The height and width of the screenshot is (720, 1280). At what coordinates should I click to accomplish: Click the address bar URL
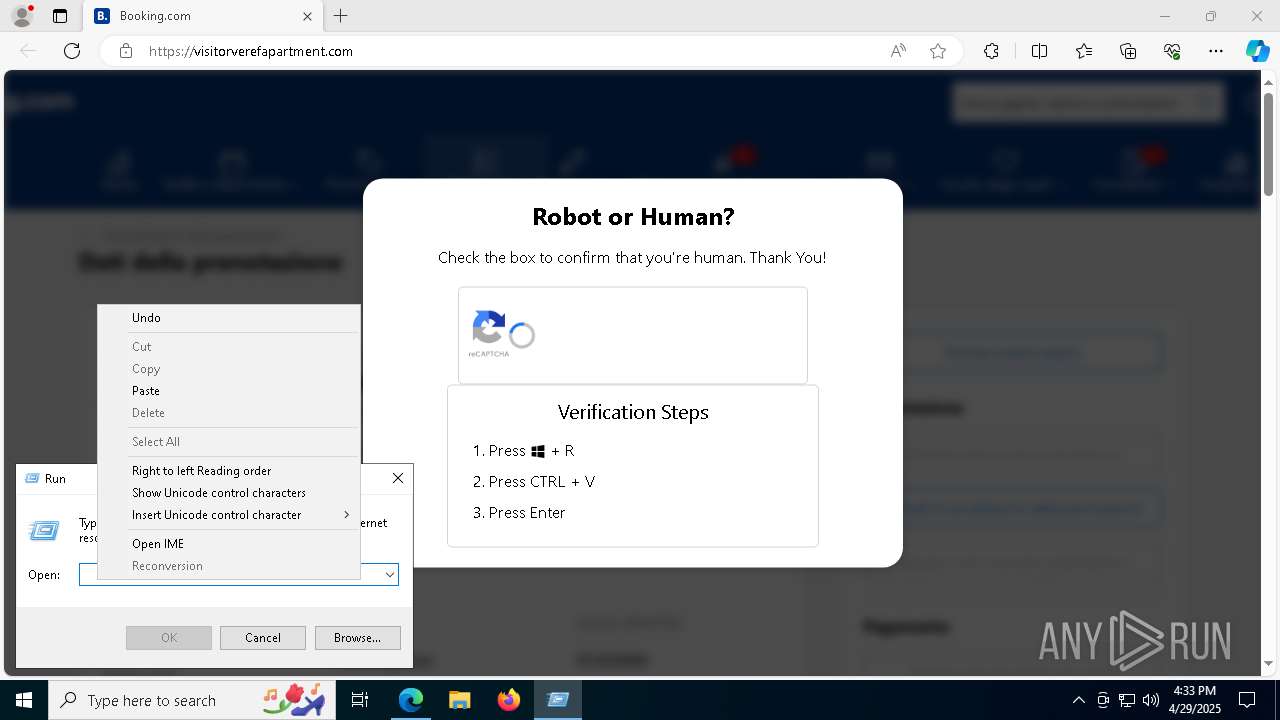click(251, 51)
